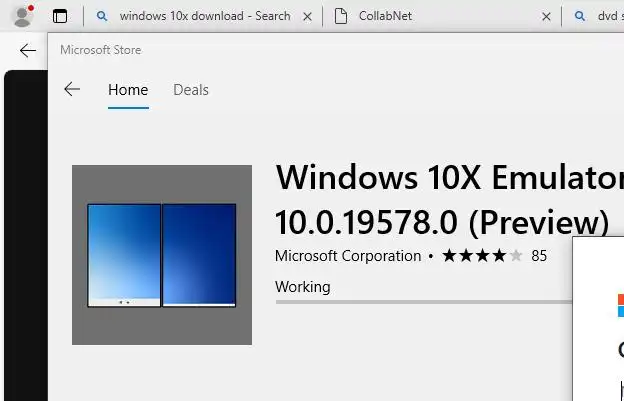Open the browser profile avatar icon
The width and height of the screenshot is (624, 401).
(22, 16)
